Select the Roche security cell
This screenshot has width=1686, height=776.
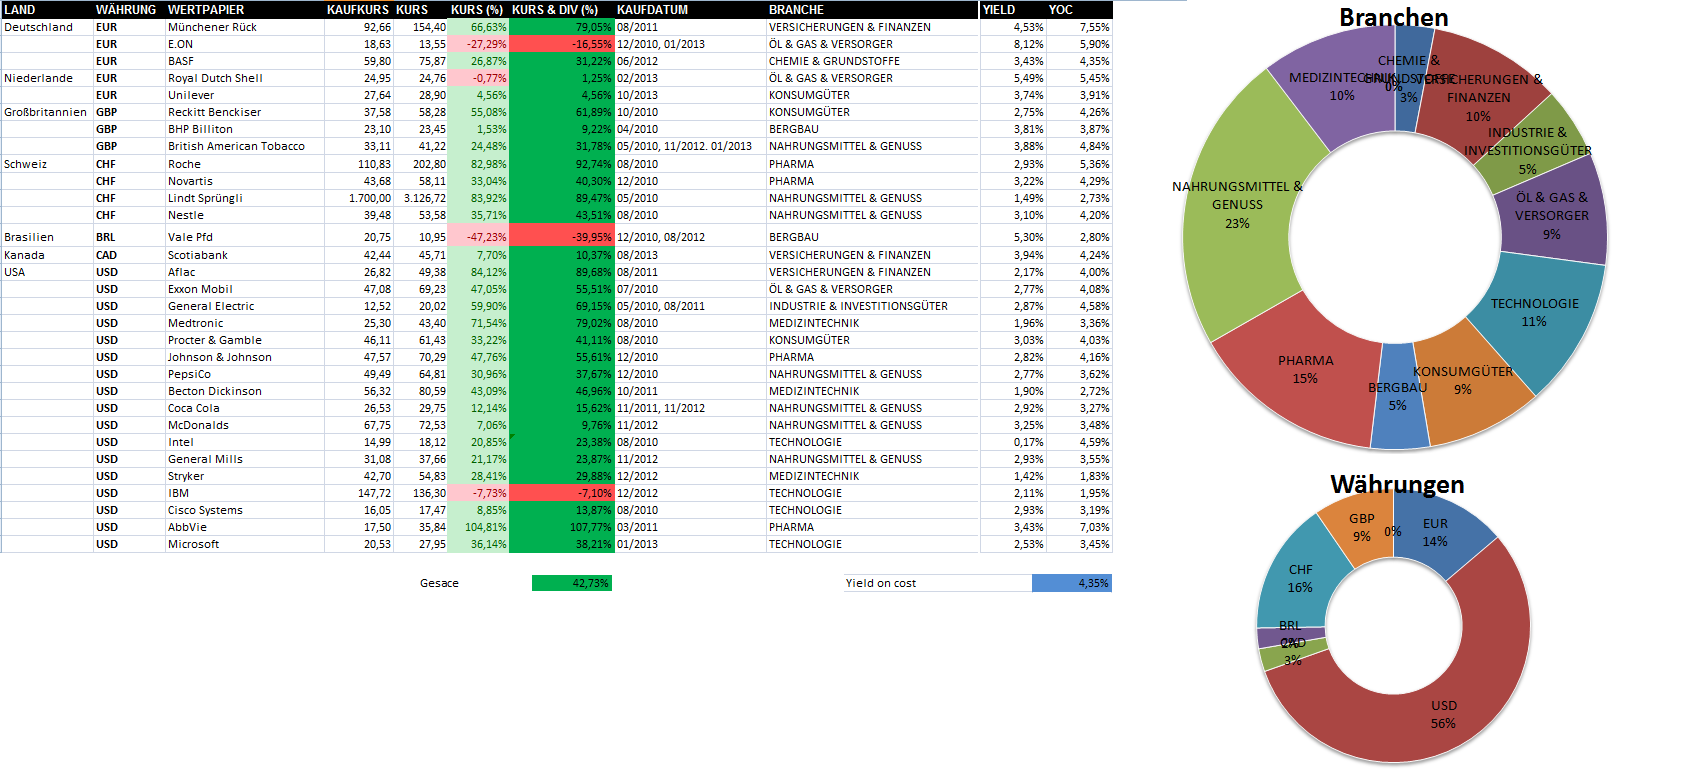(x=245, y=164)
